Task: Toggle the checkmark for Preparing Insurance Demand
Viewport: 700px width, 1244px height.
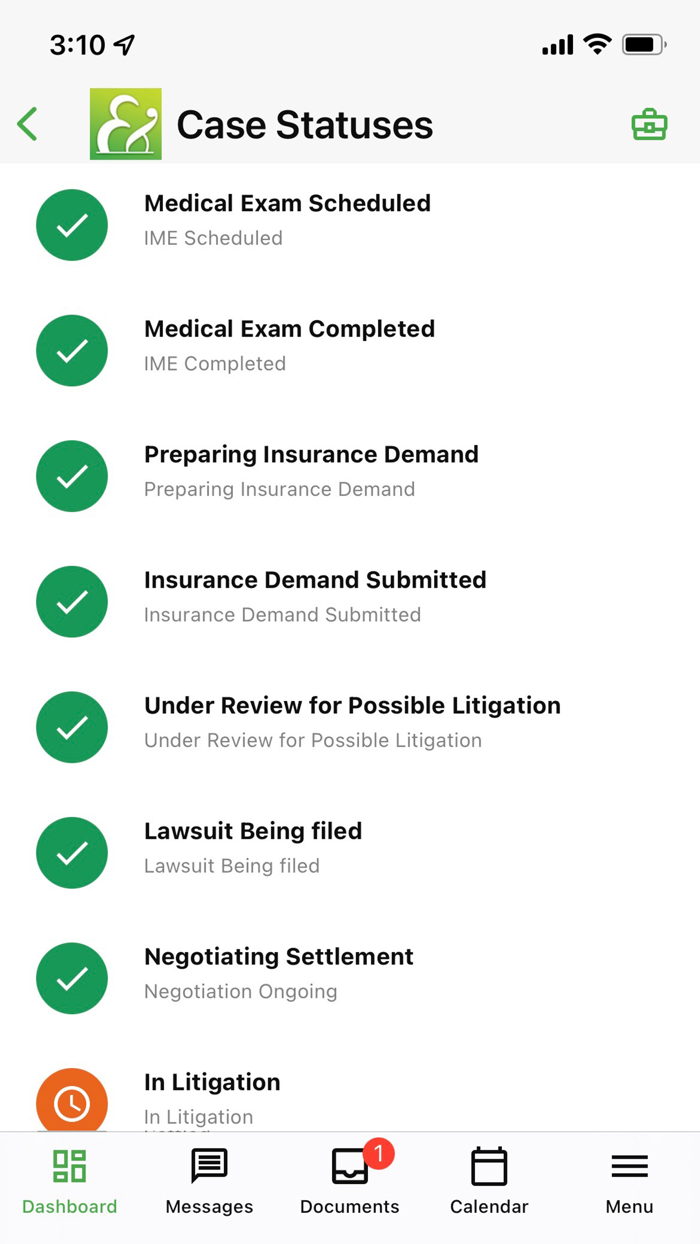Action: coord(72,476)
